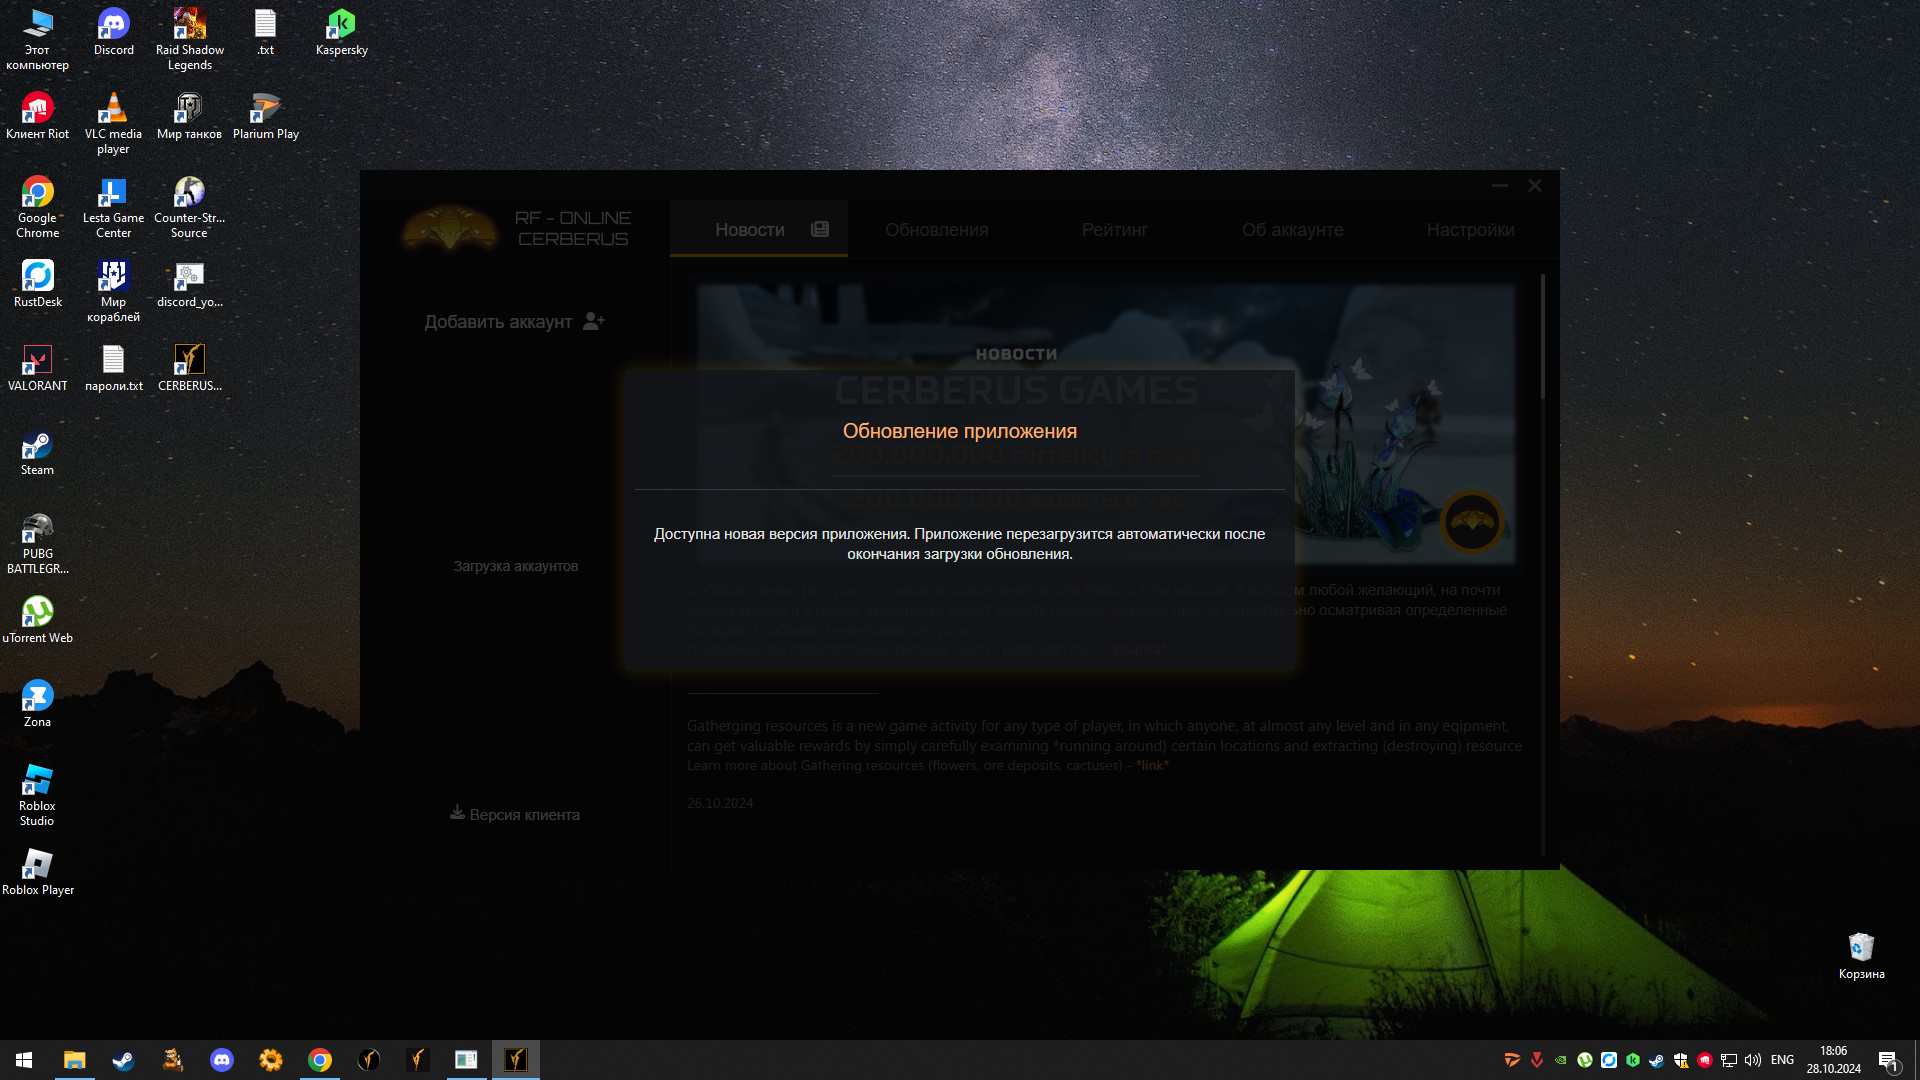Launch Клиент Riot from desktop
Screen dimensions: 1920x1080
[37, 117]
